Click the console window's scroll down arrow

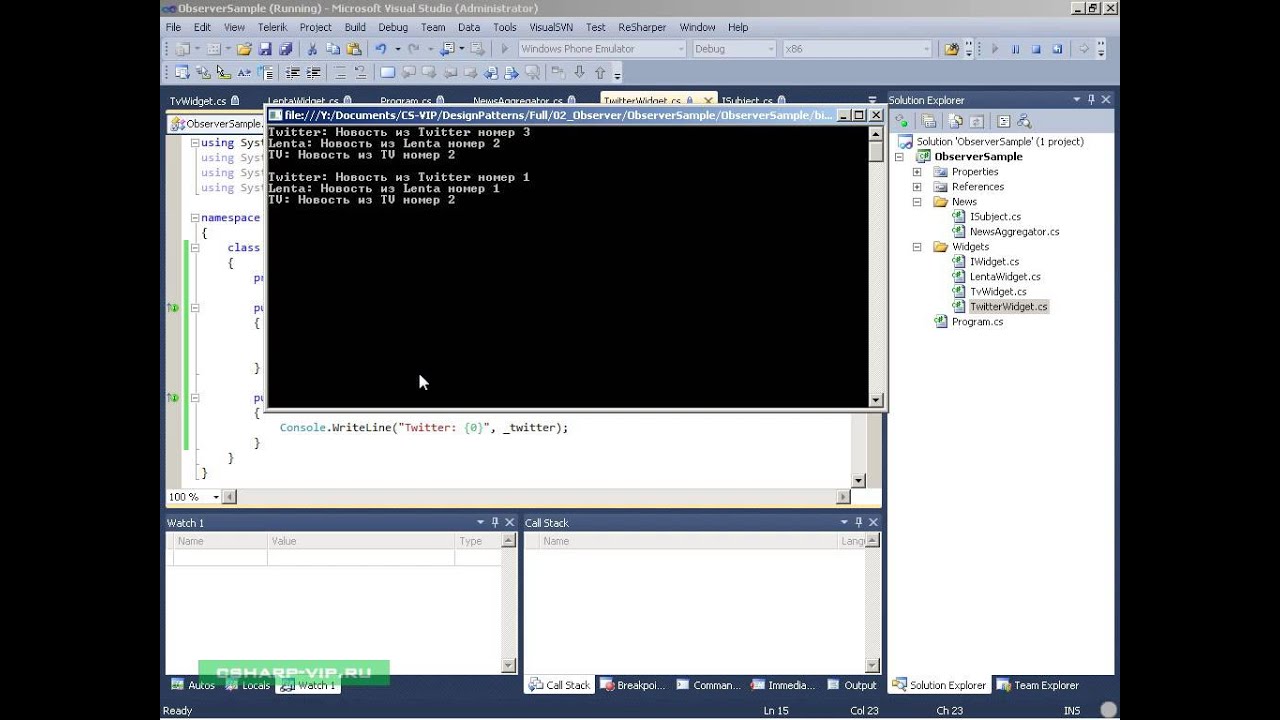pyautogui.click(x=876, y=400)
